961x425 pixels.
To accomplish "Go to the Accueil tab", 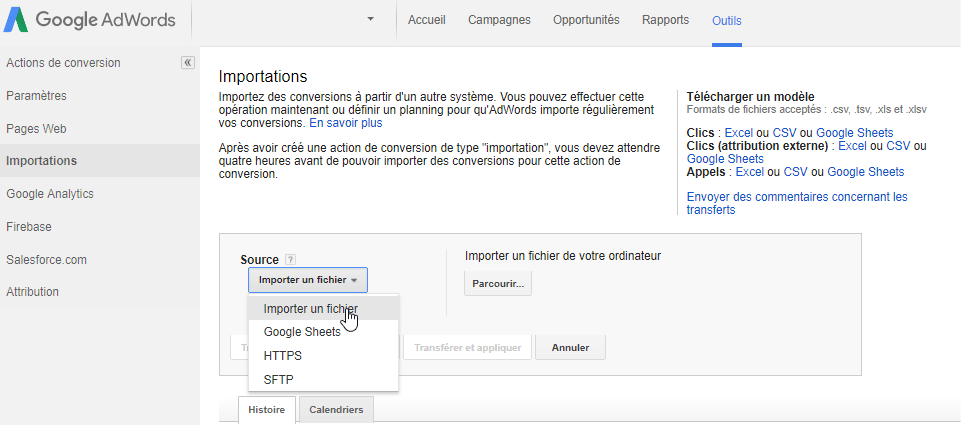I will click(x=427, y=20).
